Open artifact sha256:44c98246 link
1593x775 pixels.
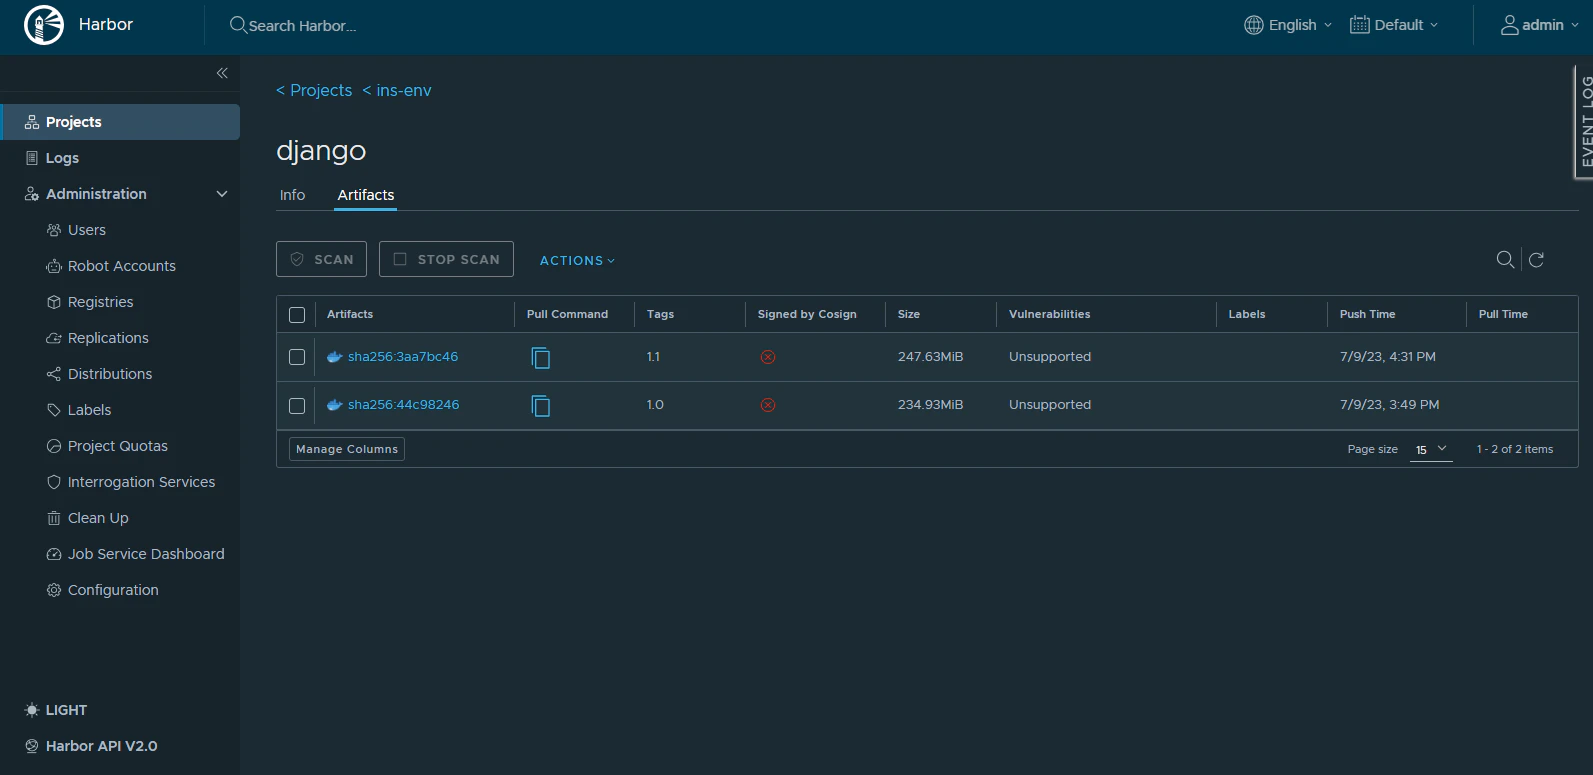click(404, 405)
